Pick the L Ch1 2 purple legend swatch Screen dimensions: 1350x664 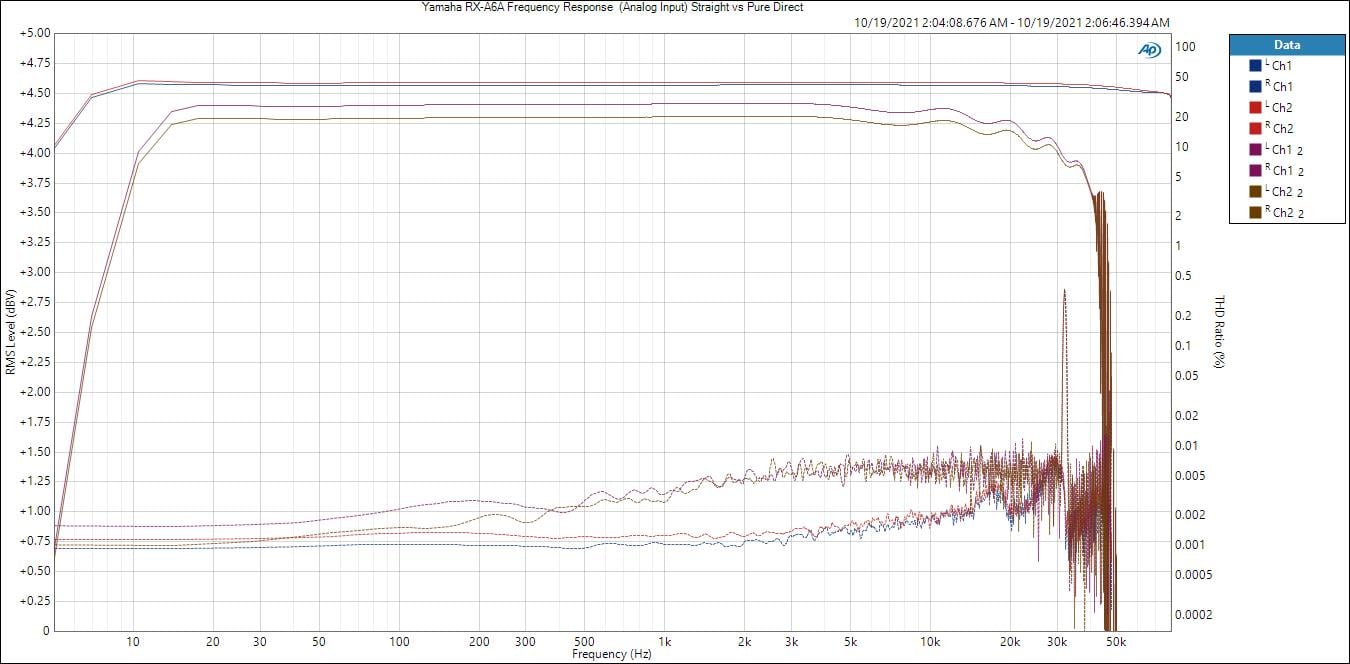[x=1255, y=150]
